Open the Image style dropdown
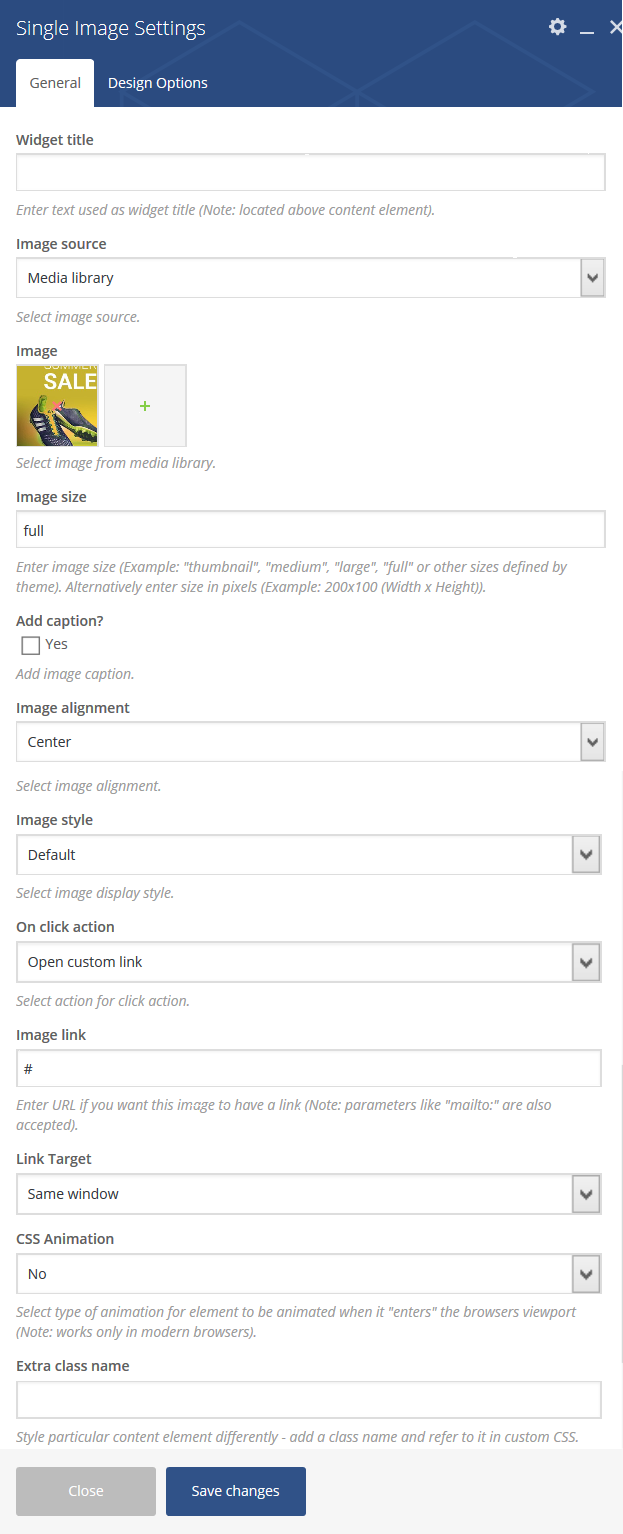623x1534 pixels. tap(308, 855)
